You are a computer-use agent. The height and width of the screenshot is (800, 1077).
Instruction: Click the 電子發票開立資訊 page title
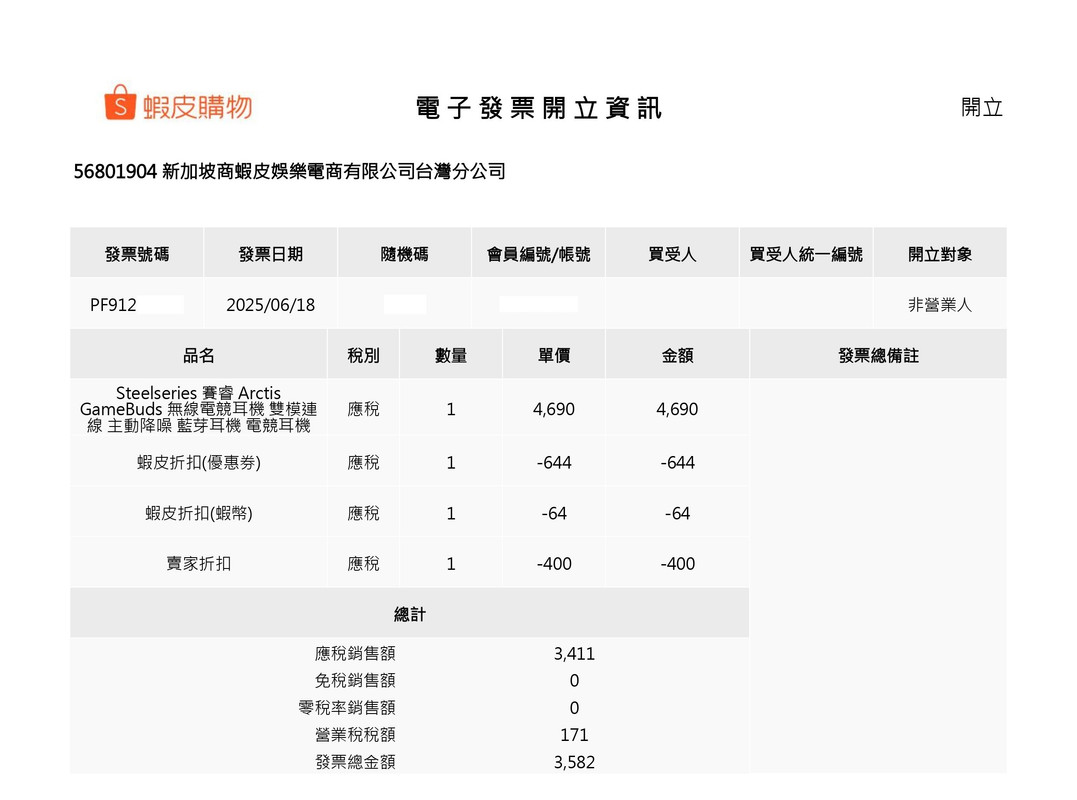(538, 108)
